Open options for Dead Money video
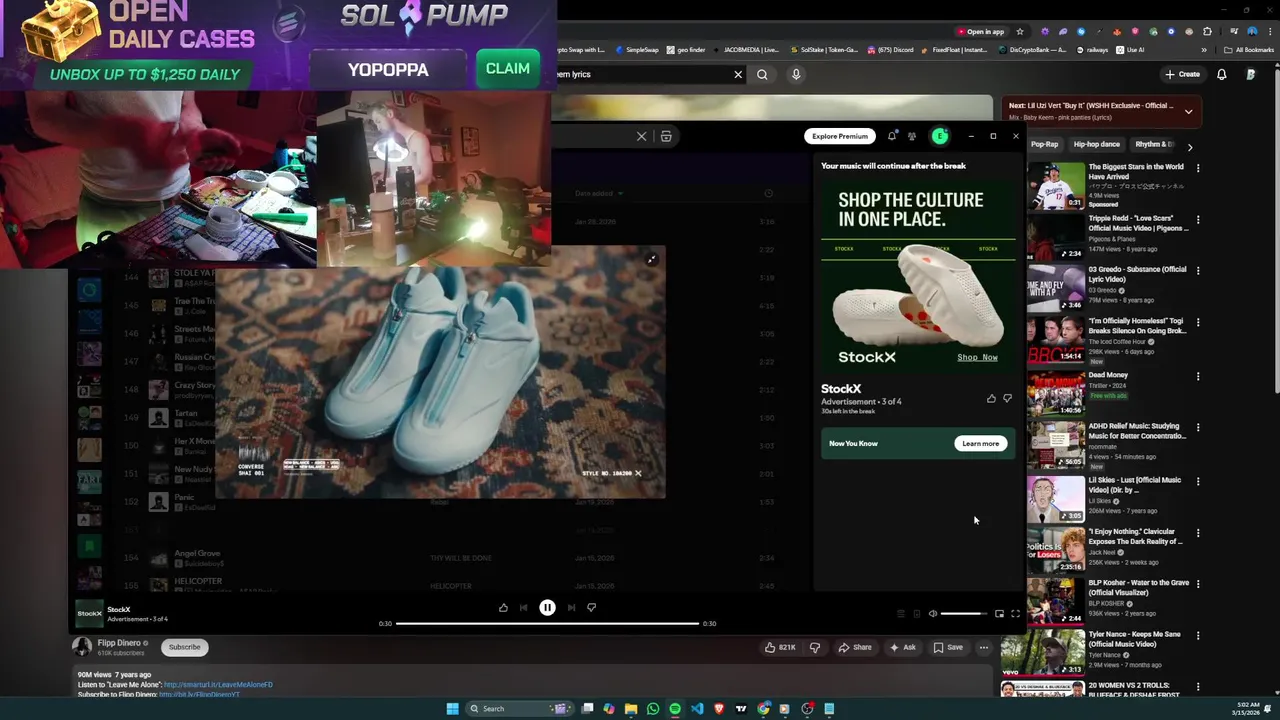The width and height of the screenshot is (1280, 720). pos(1198,377)
